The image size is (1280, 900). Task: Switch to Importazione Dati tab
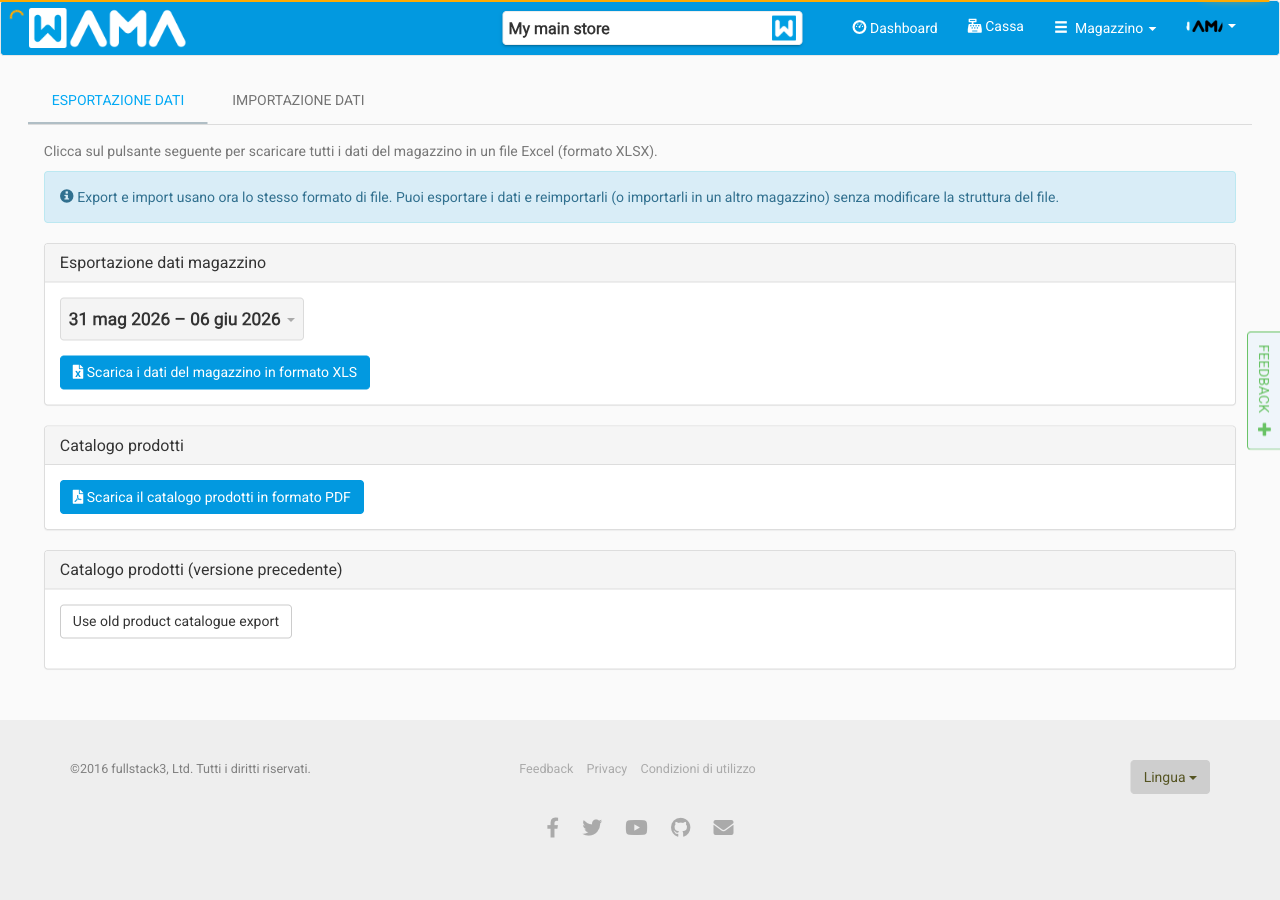tap(298, 100)
